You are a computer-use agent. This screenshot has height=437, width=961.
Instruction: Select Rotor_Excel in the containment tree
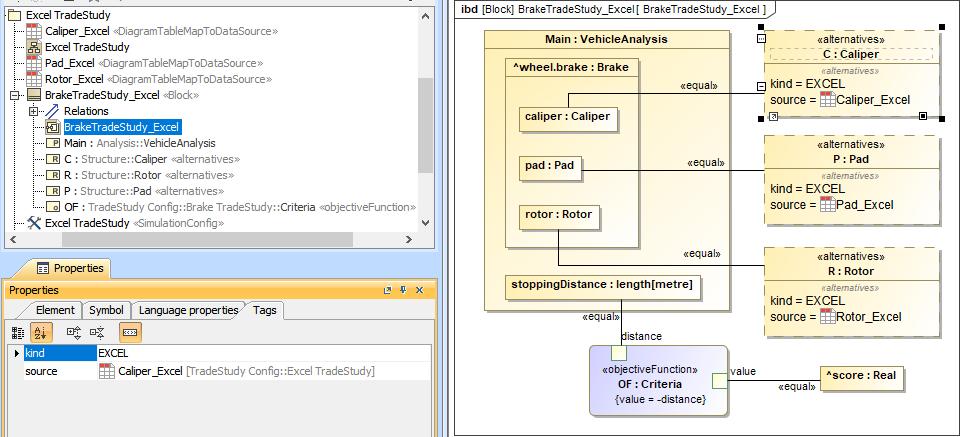[x=75, y=79]
